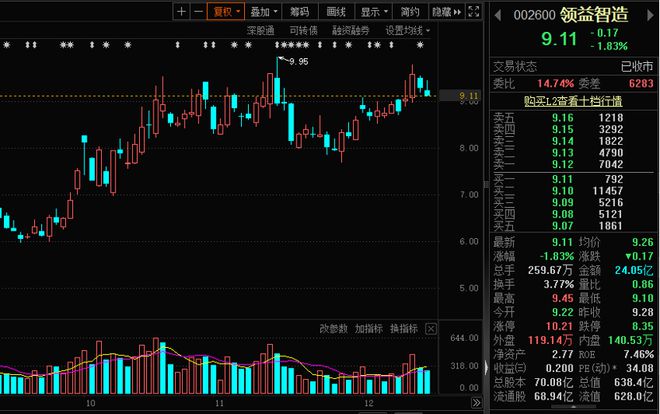660x414 pixels.
Task: Click 卖五 price 9.16
Action: coord(563,118)
